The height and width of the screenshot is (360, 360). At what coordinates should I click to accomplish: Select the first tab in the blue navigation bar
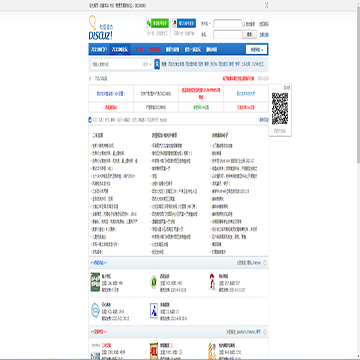coord(99,50)
